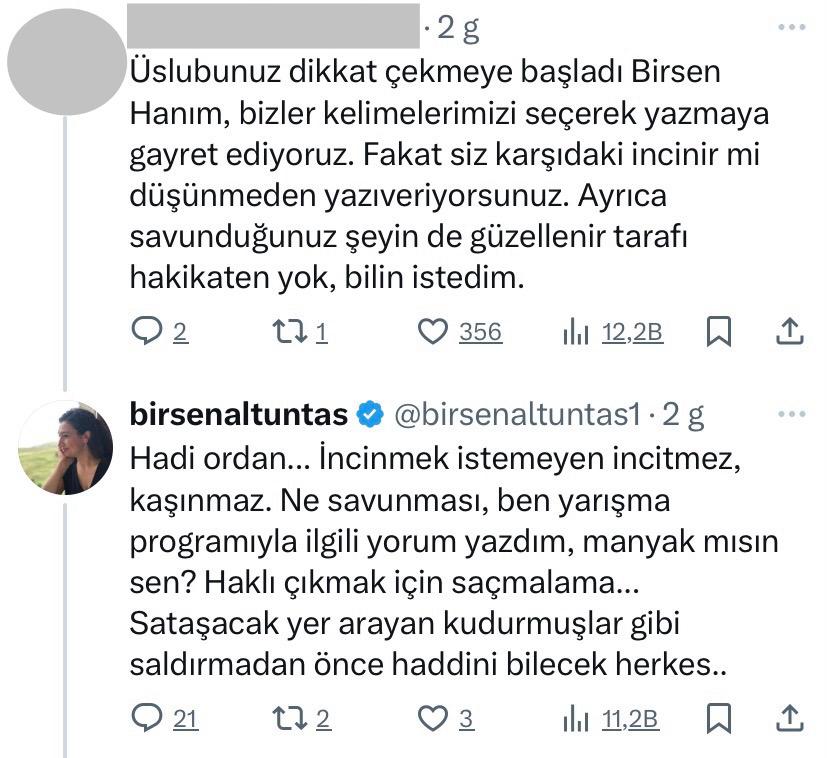
Task: Click the 2 g timestamp on birsenaltuntas's tweet
Action: 680,408
